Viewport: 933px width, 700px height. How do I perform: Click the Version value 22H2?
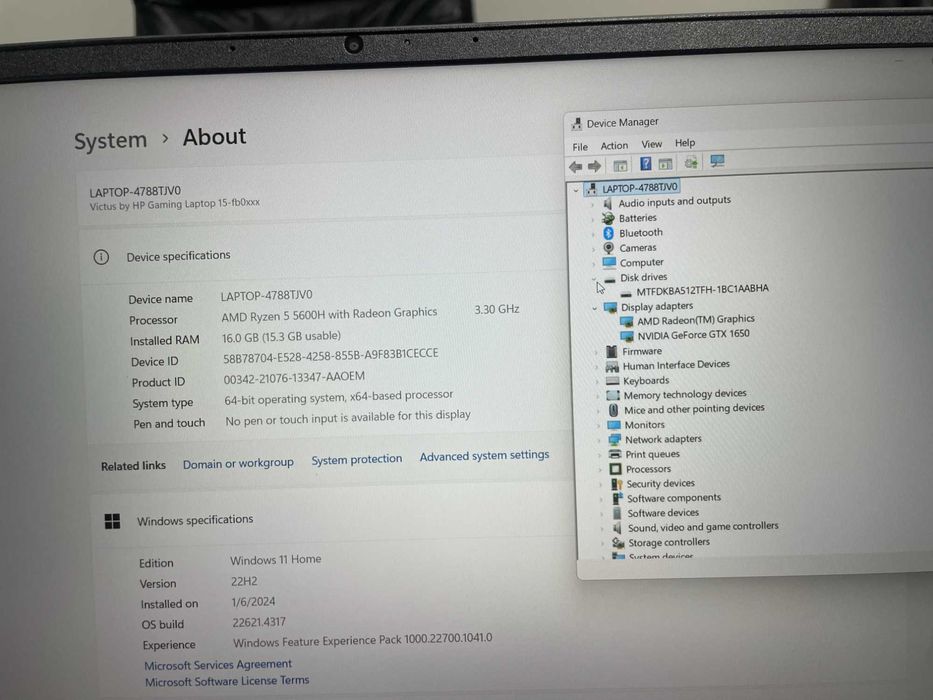244,582
